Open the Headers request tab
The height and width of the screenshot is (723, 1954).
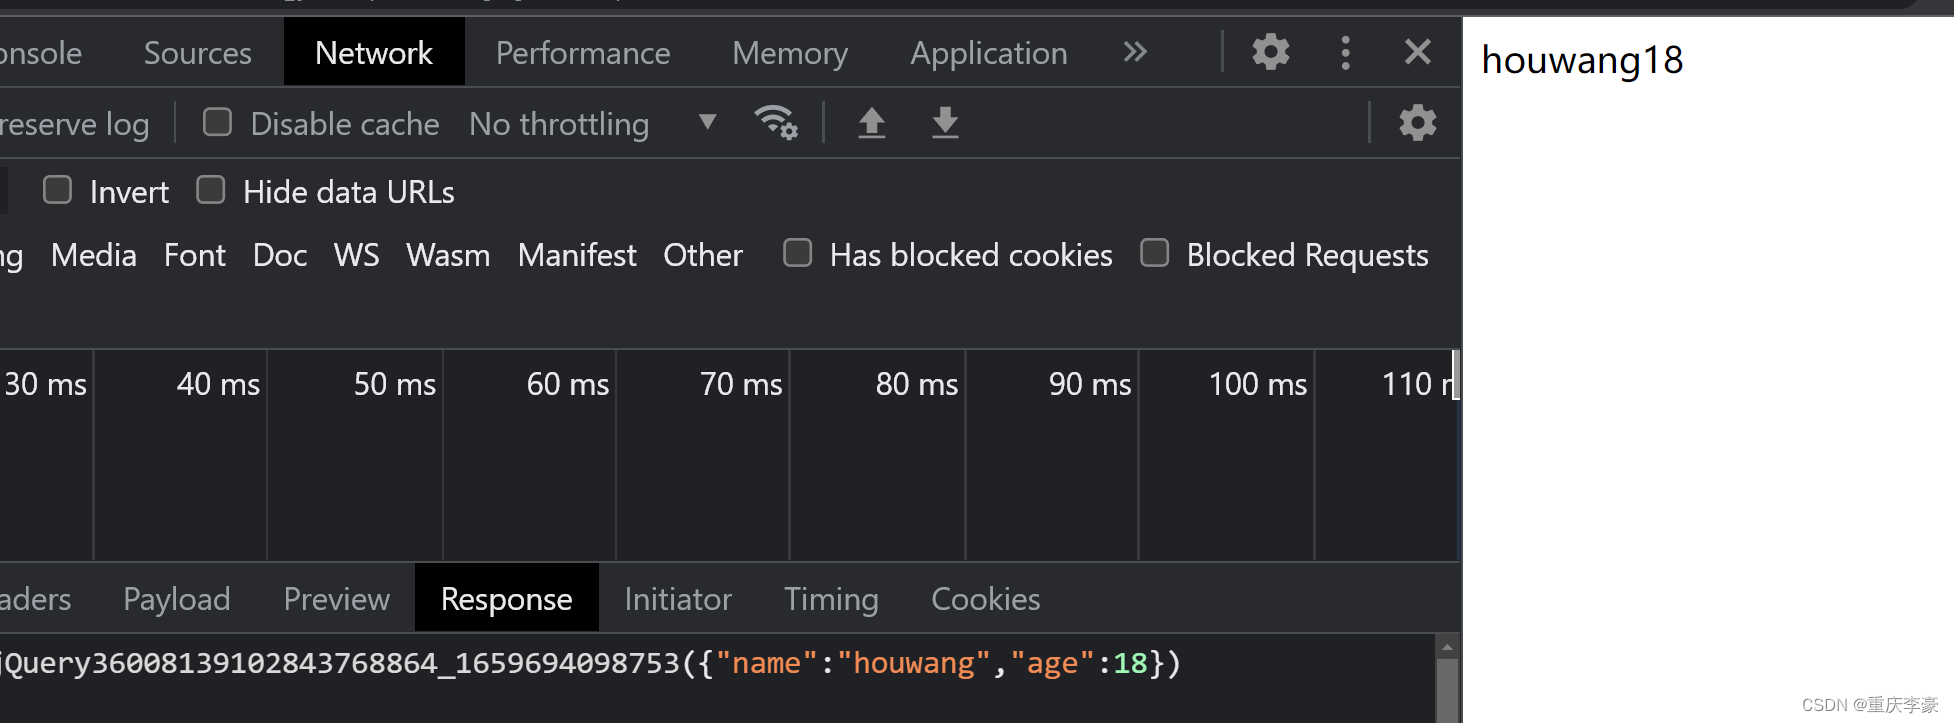[36, 599]
